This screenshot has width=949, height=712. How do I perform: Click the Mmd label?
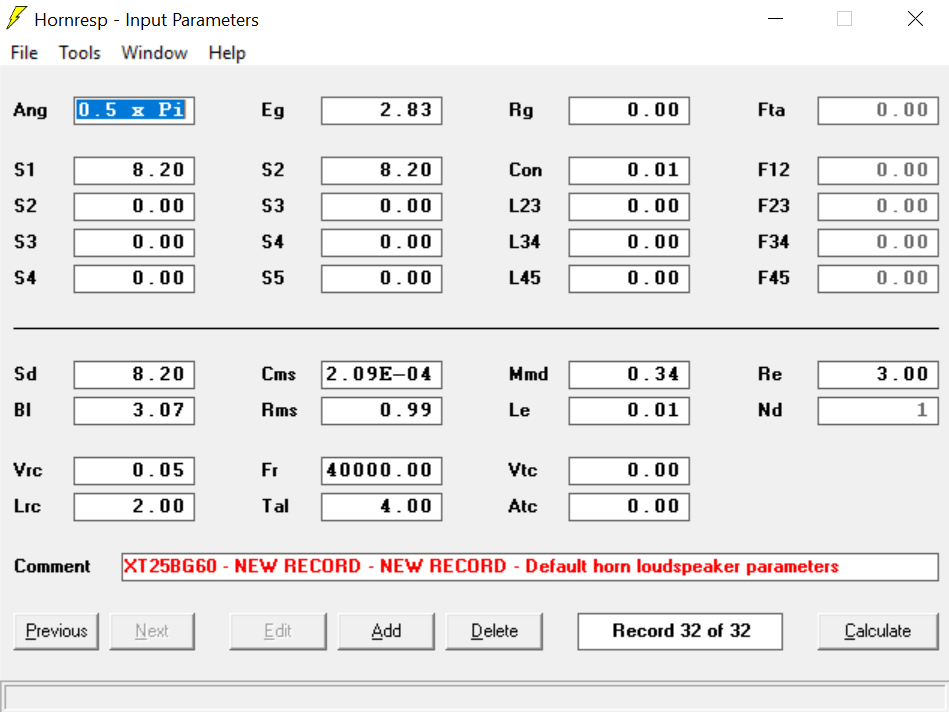(528, 374)
